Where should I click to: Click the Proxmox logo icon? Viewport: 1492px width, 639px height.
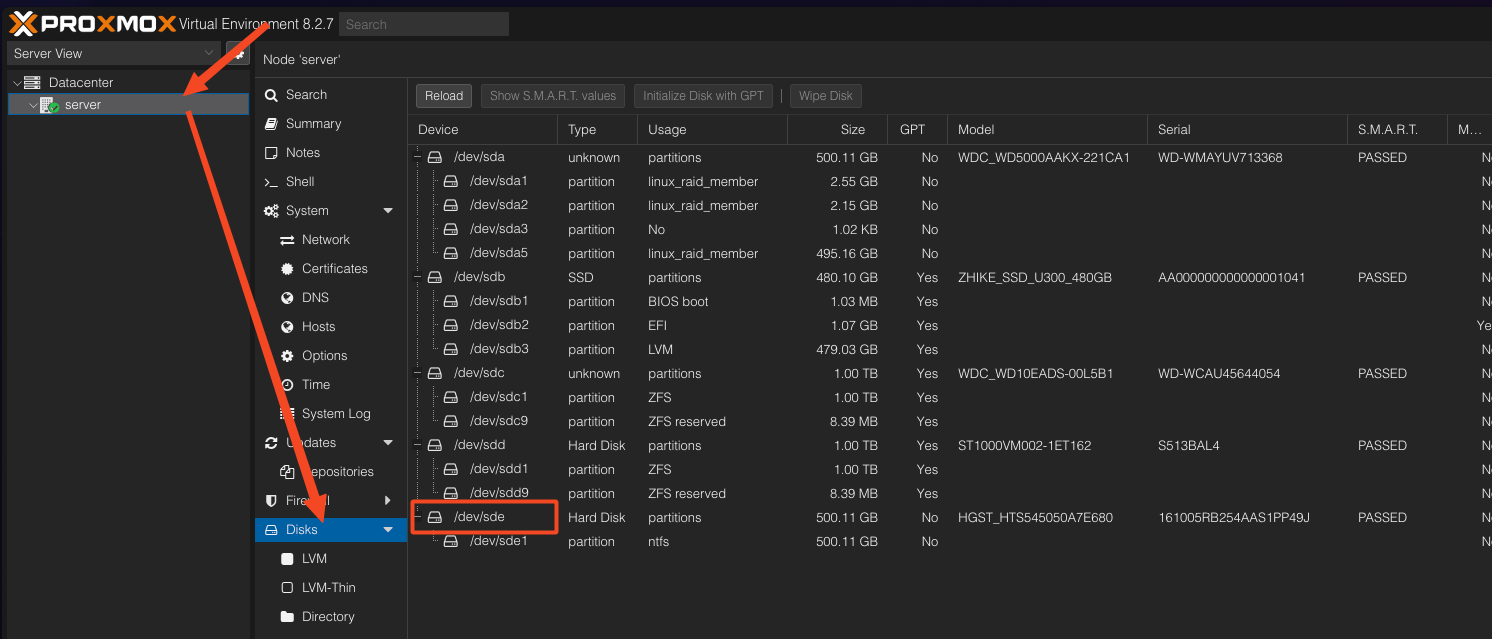click(x=24, y=23)
